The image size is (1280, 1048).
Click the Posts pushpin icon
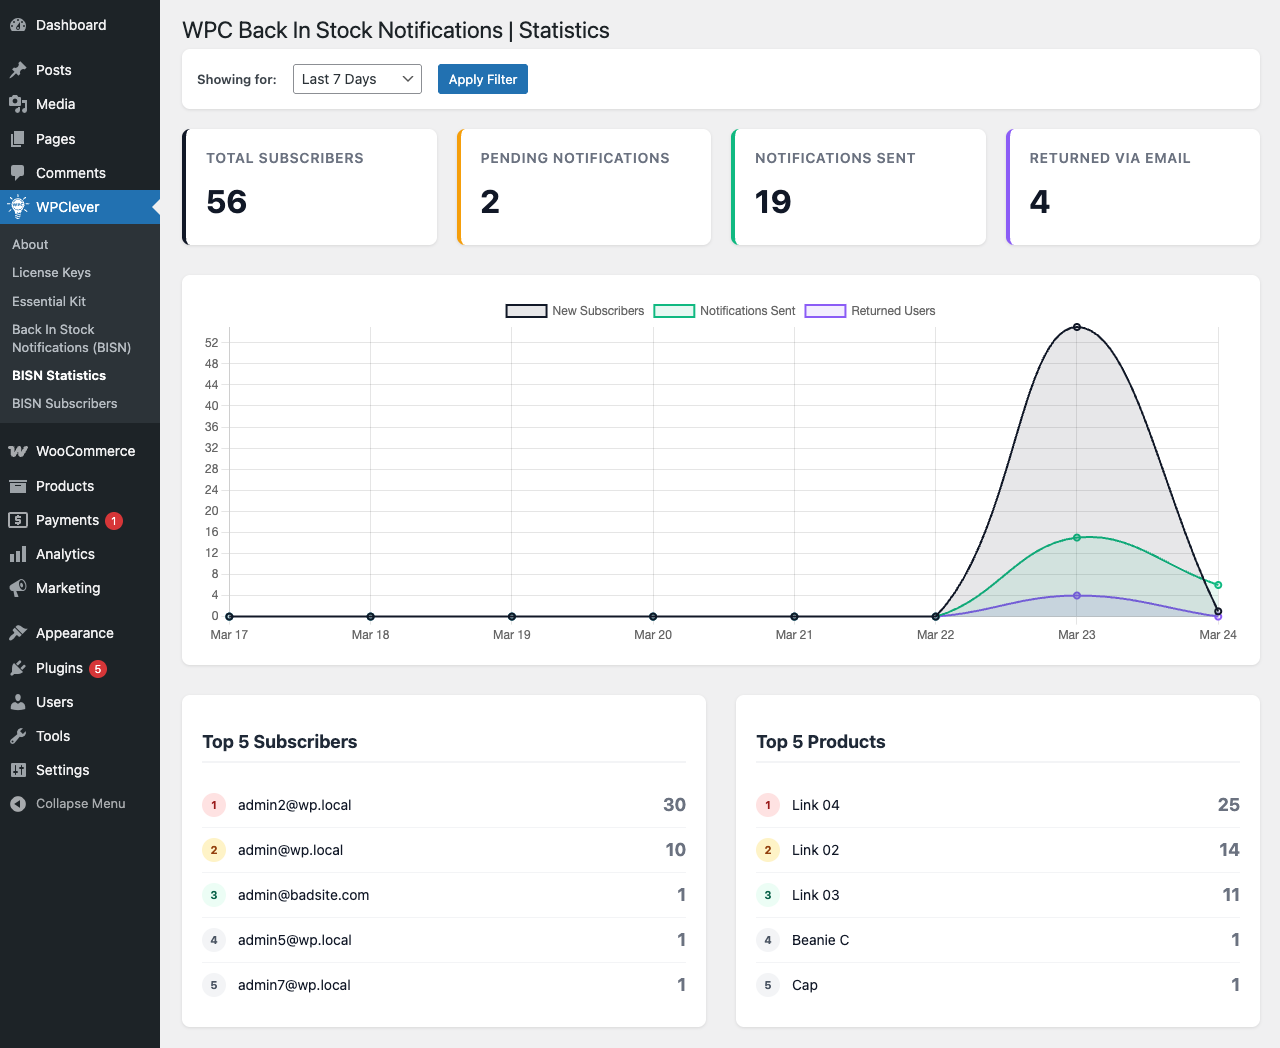point(18,70)
